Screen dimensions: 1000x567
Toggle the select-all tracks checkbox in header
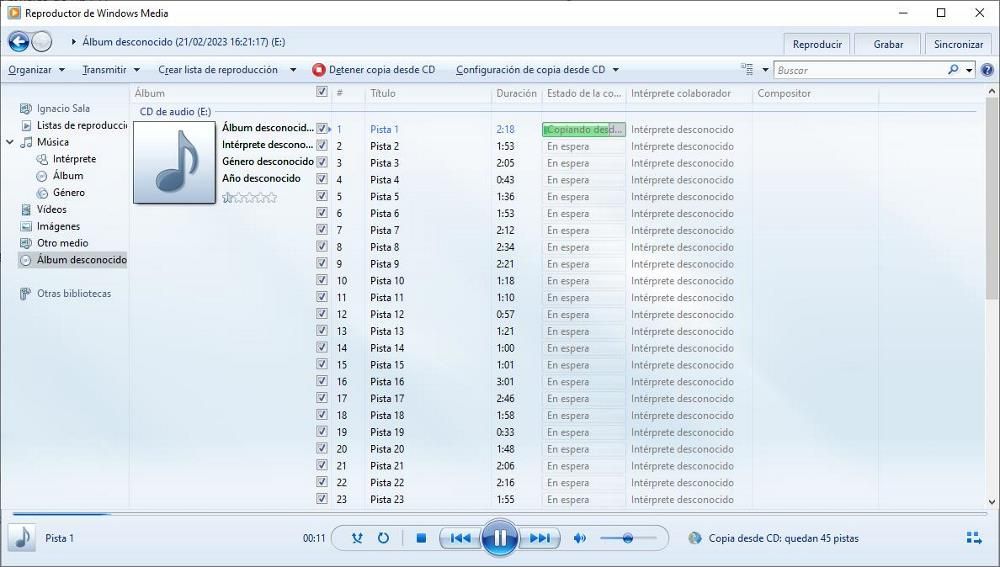[x=322, y=92]
